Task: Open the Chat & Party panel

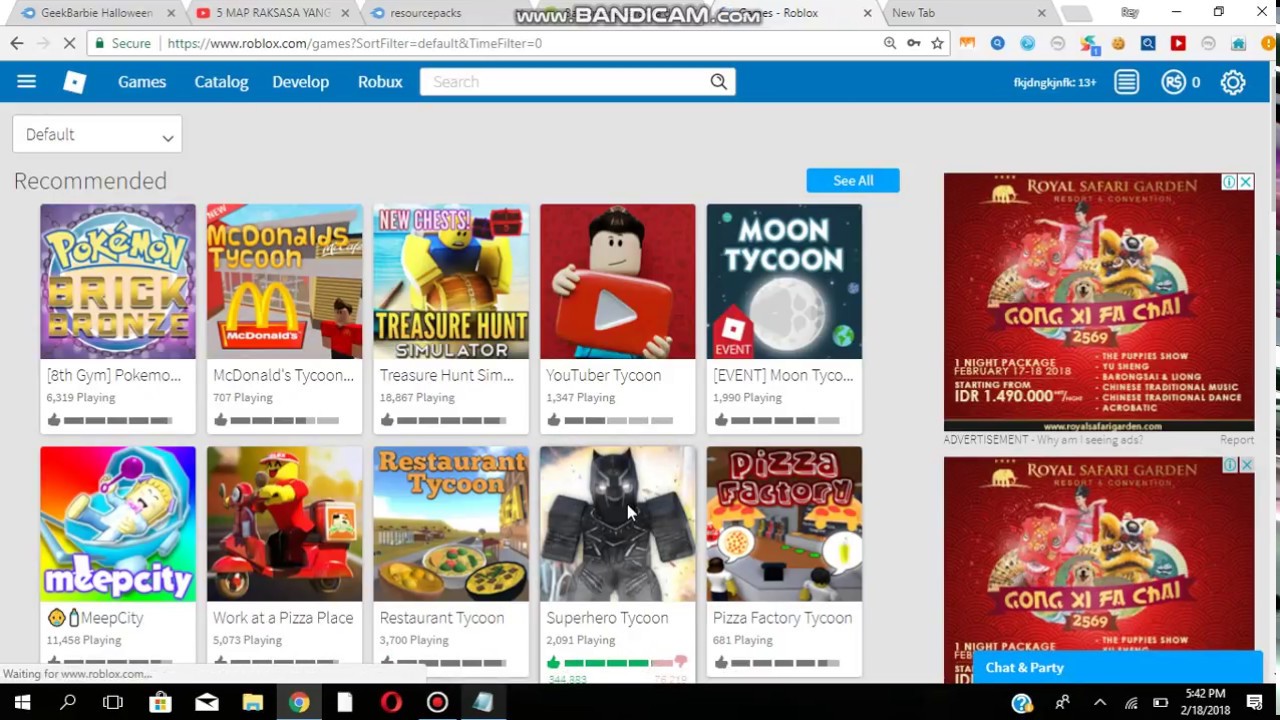Action: 1118,667
